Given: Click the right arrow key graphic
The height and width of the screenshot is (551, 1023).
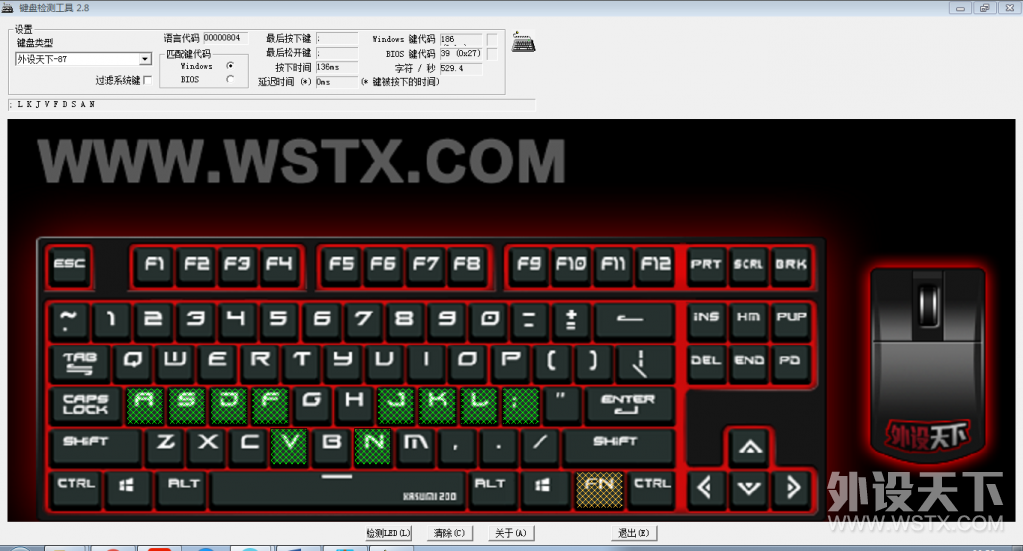Looking at the screenshot, I should point(791,488).
